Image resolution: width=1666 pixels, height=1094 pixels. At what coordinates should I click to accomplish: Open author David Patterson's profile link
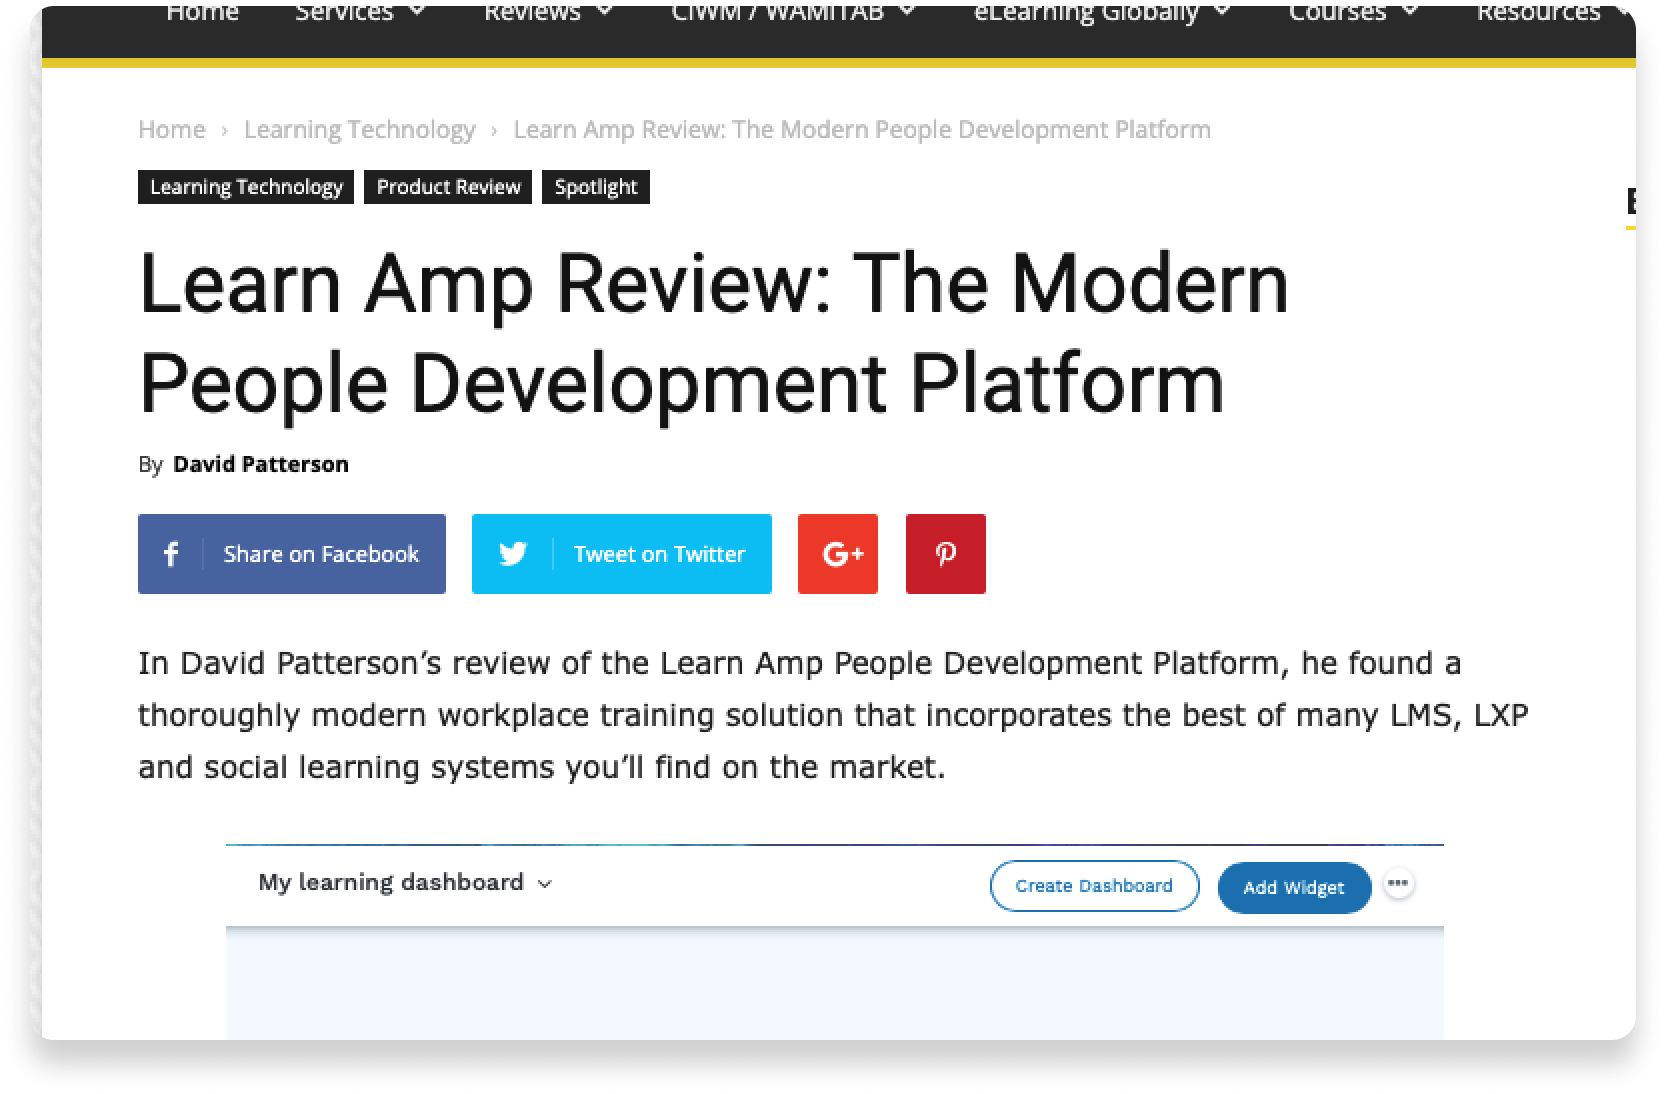pos(260,464)
